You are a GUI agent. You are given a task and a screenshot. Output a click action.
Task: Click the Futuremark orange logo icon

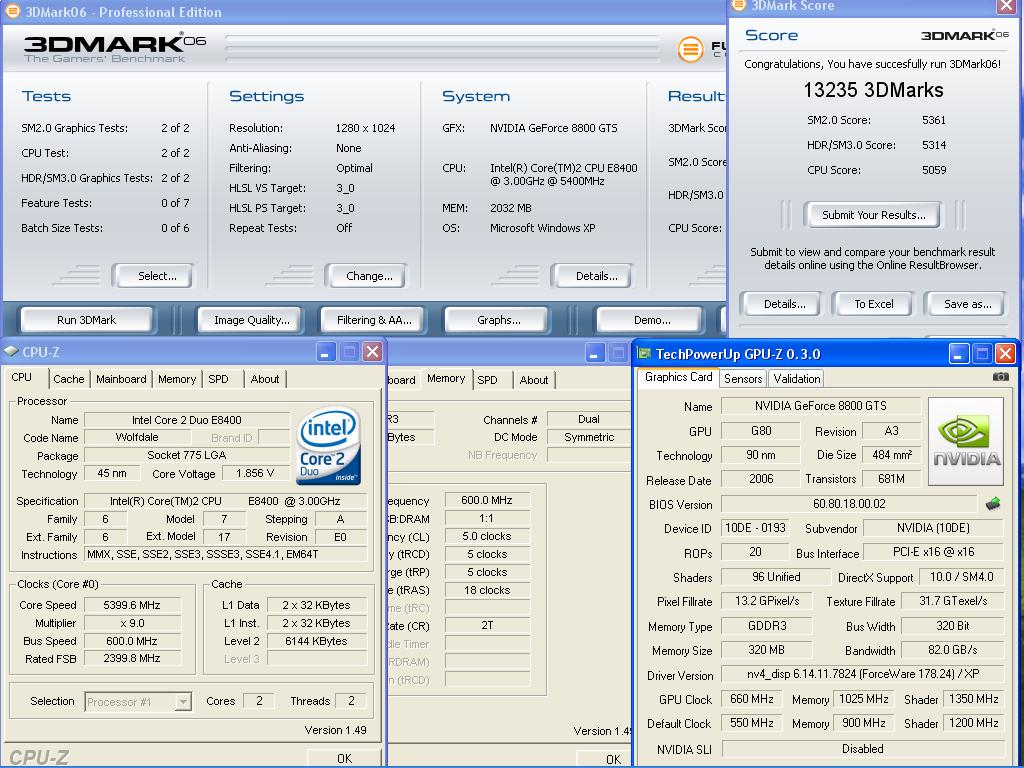[x=690, y=49]
